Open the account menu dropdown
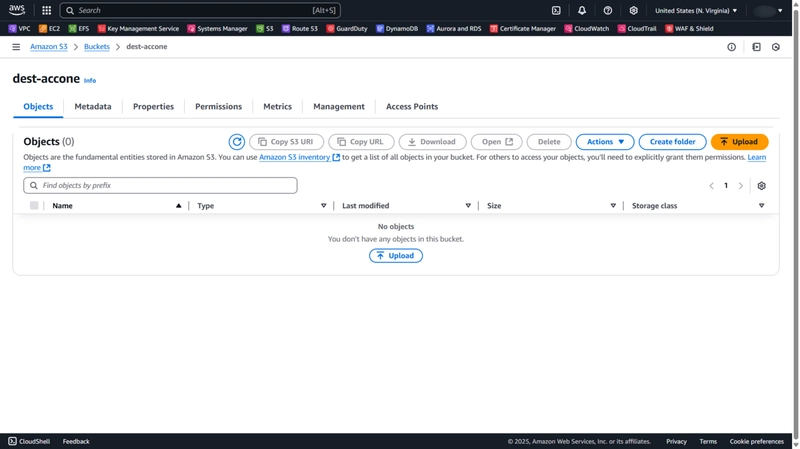This screenshot has height=449, width=800. coord(768,10)
